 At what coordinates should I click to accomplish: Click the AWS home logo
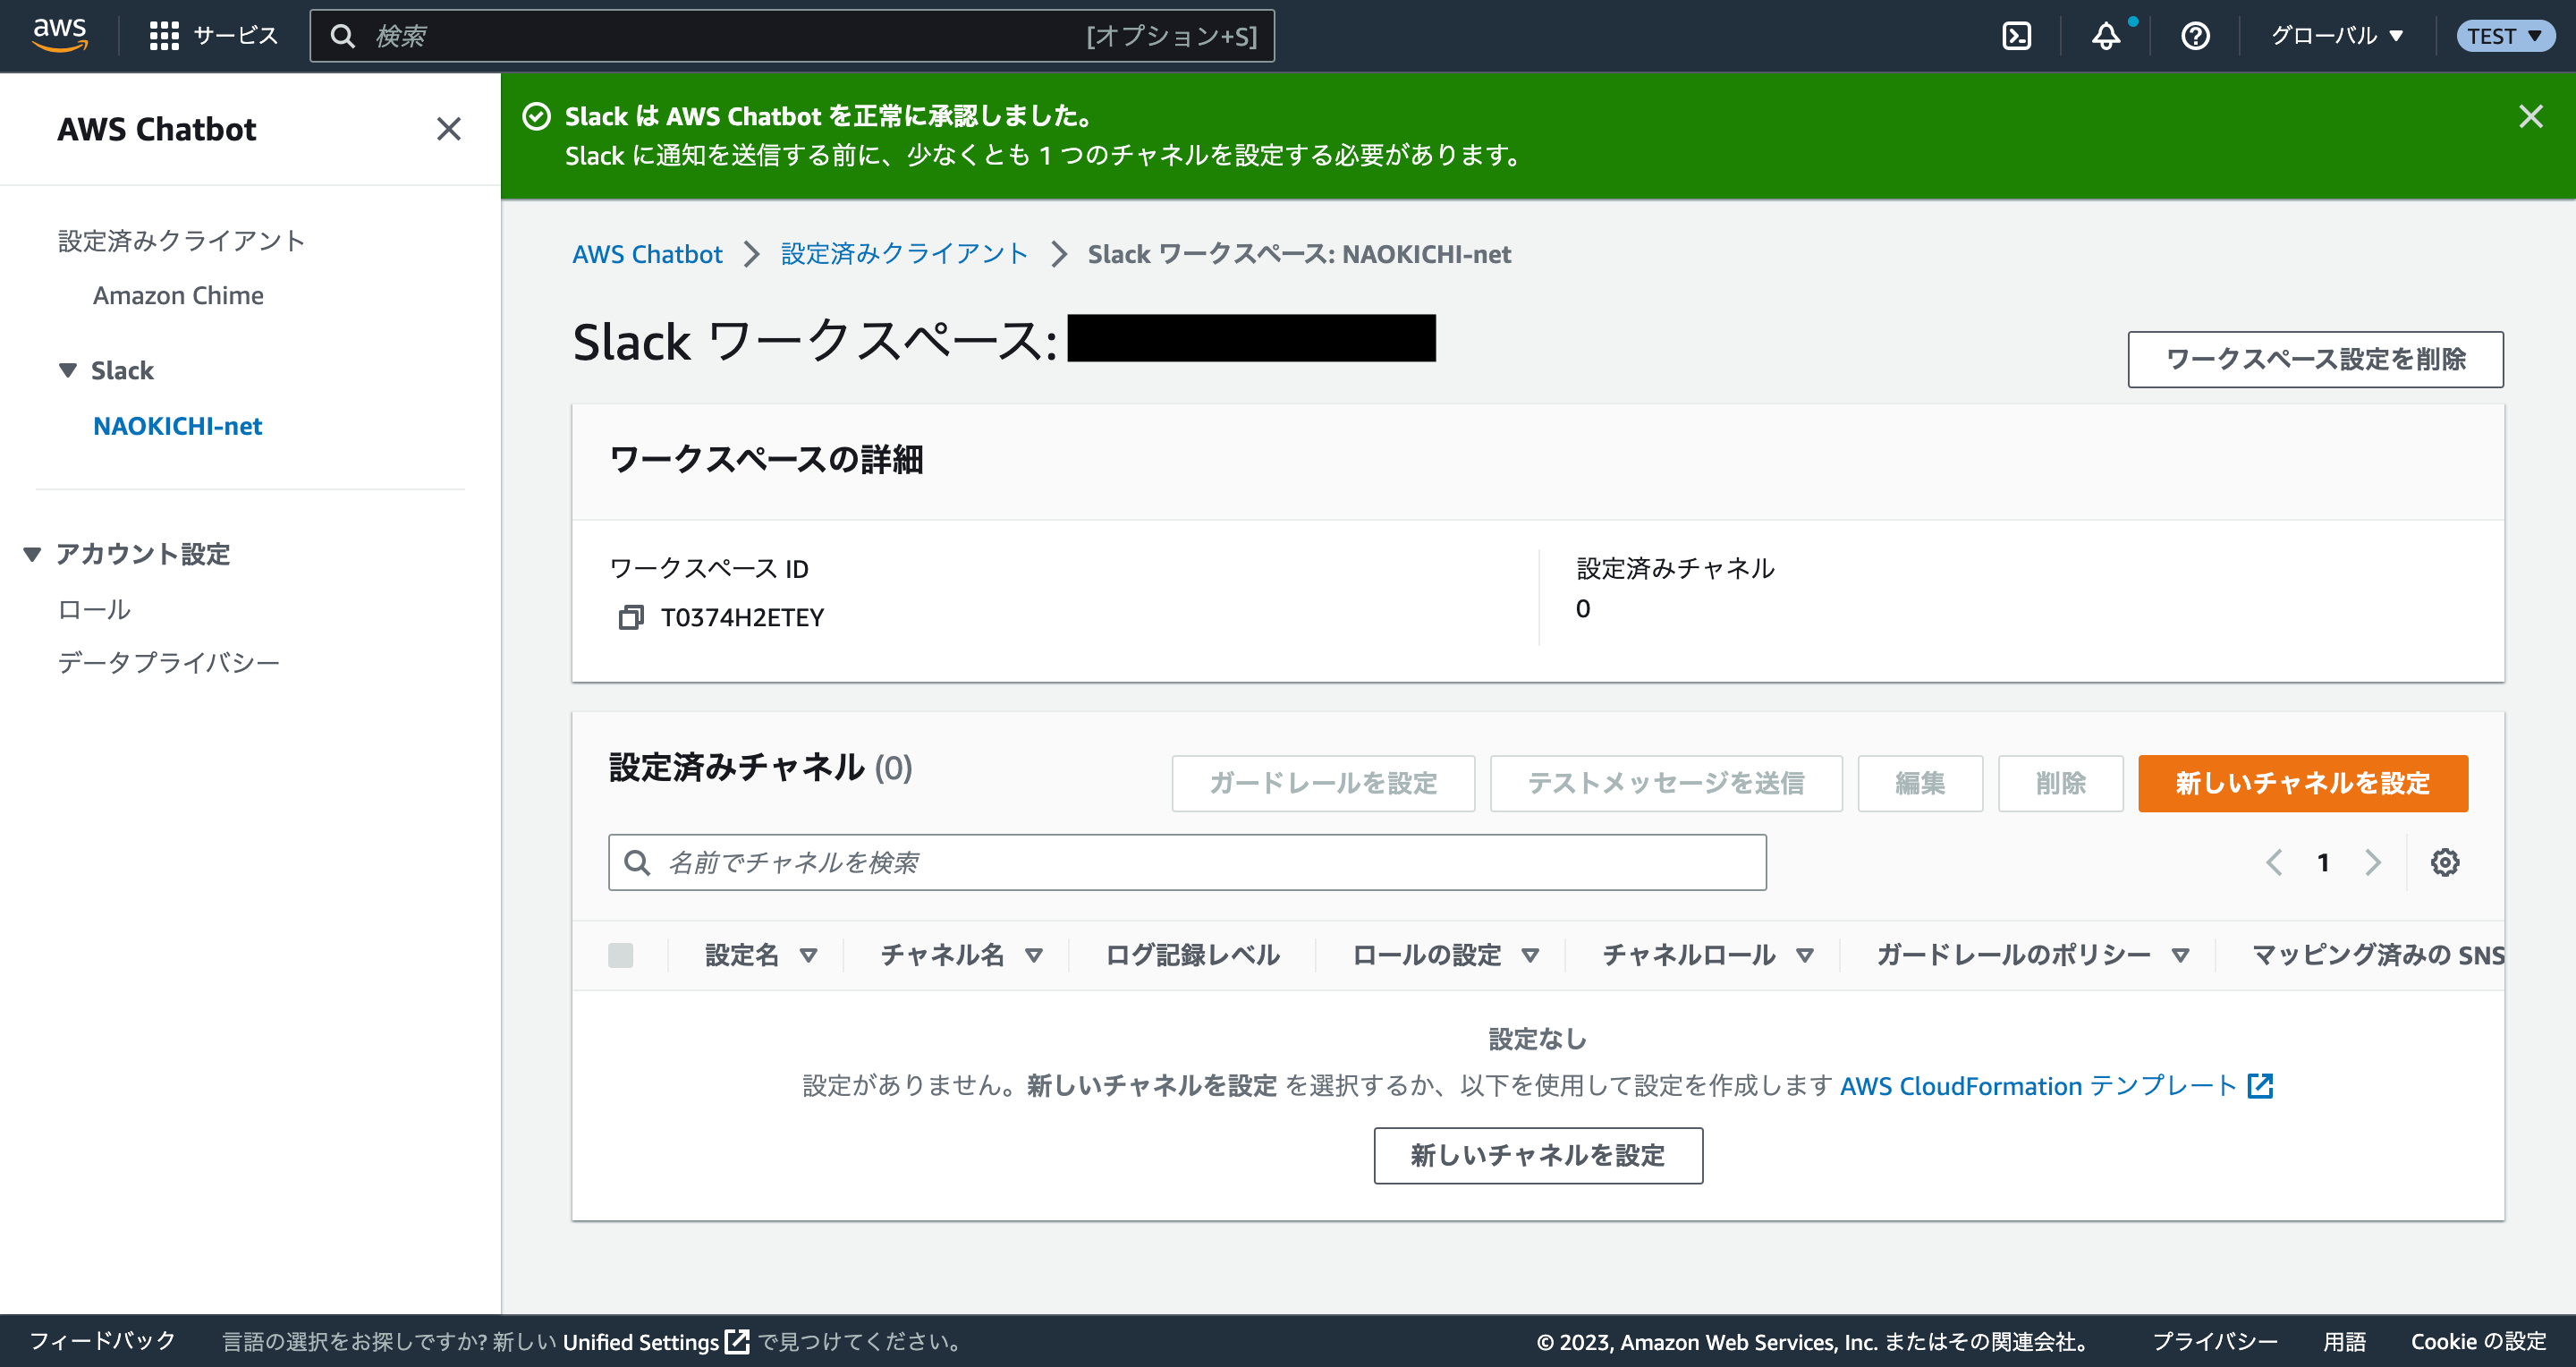(59, 33)
